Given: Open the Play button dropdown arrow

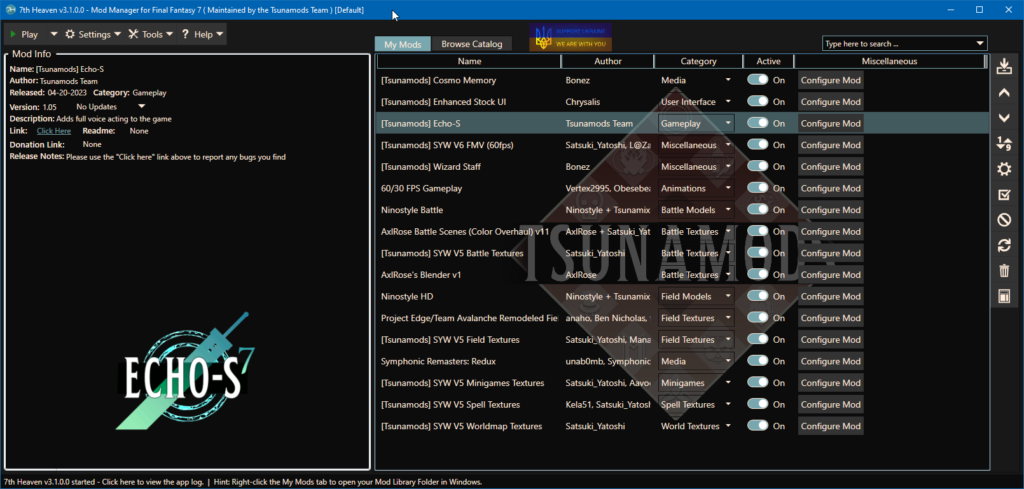Looking at the screenshot, I should point(54,34).
